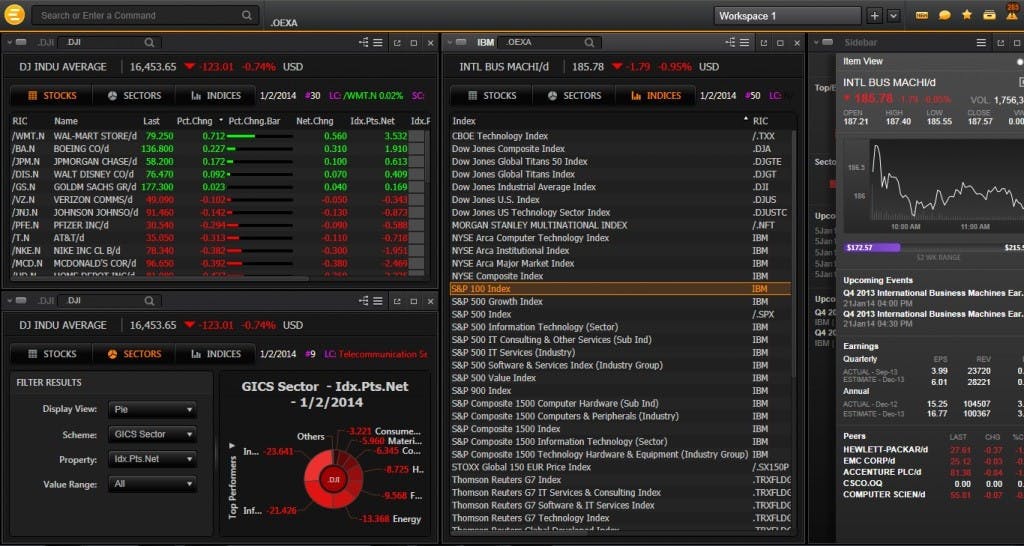
Task: Open the workspace list chevron next to plus
Action: (x=893, y=16)
